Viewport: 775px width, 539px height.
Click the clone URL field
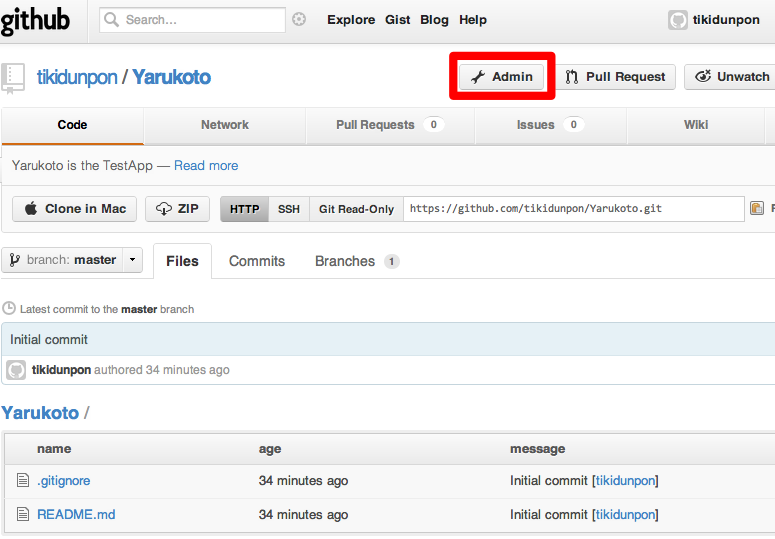[x=574, y=208]
